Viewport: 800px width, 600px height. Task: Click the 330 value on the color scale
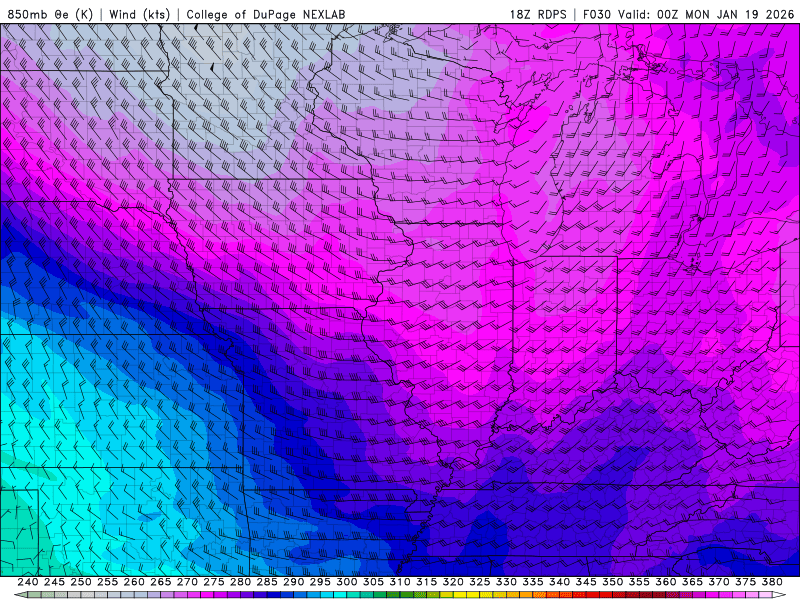click(506, 582)
